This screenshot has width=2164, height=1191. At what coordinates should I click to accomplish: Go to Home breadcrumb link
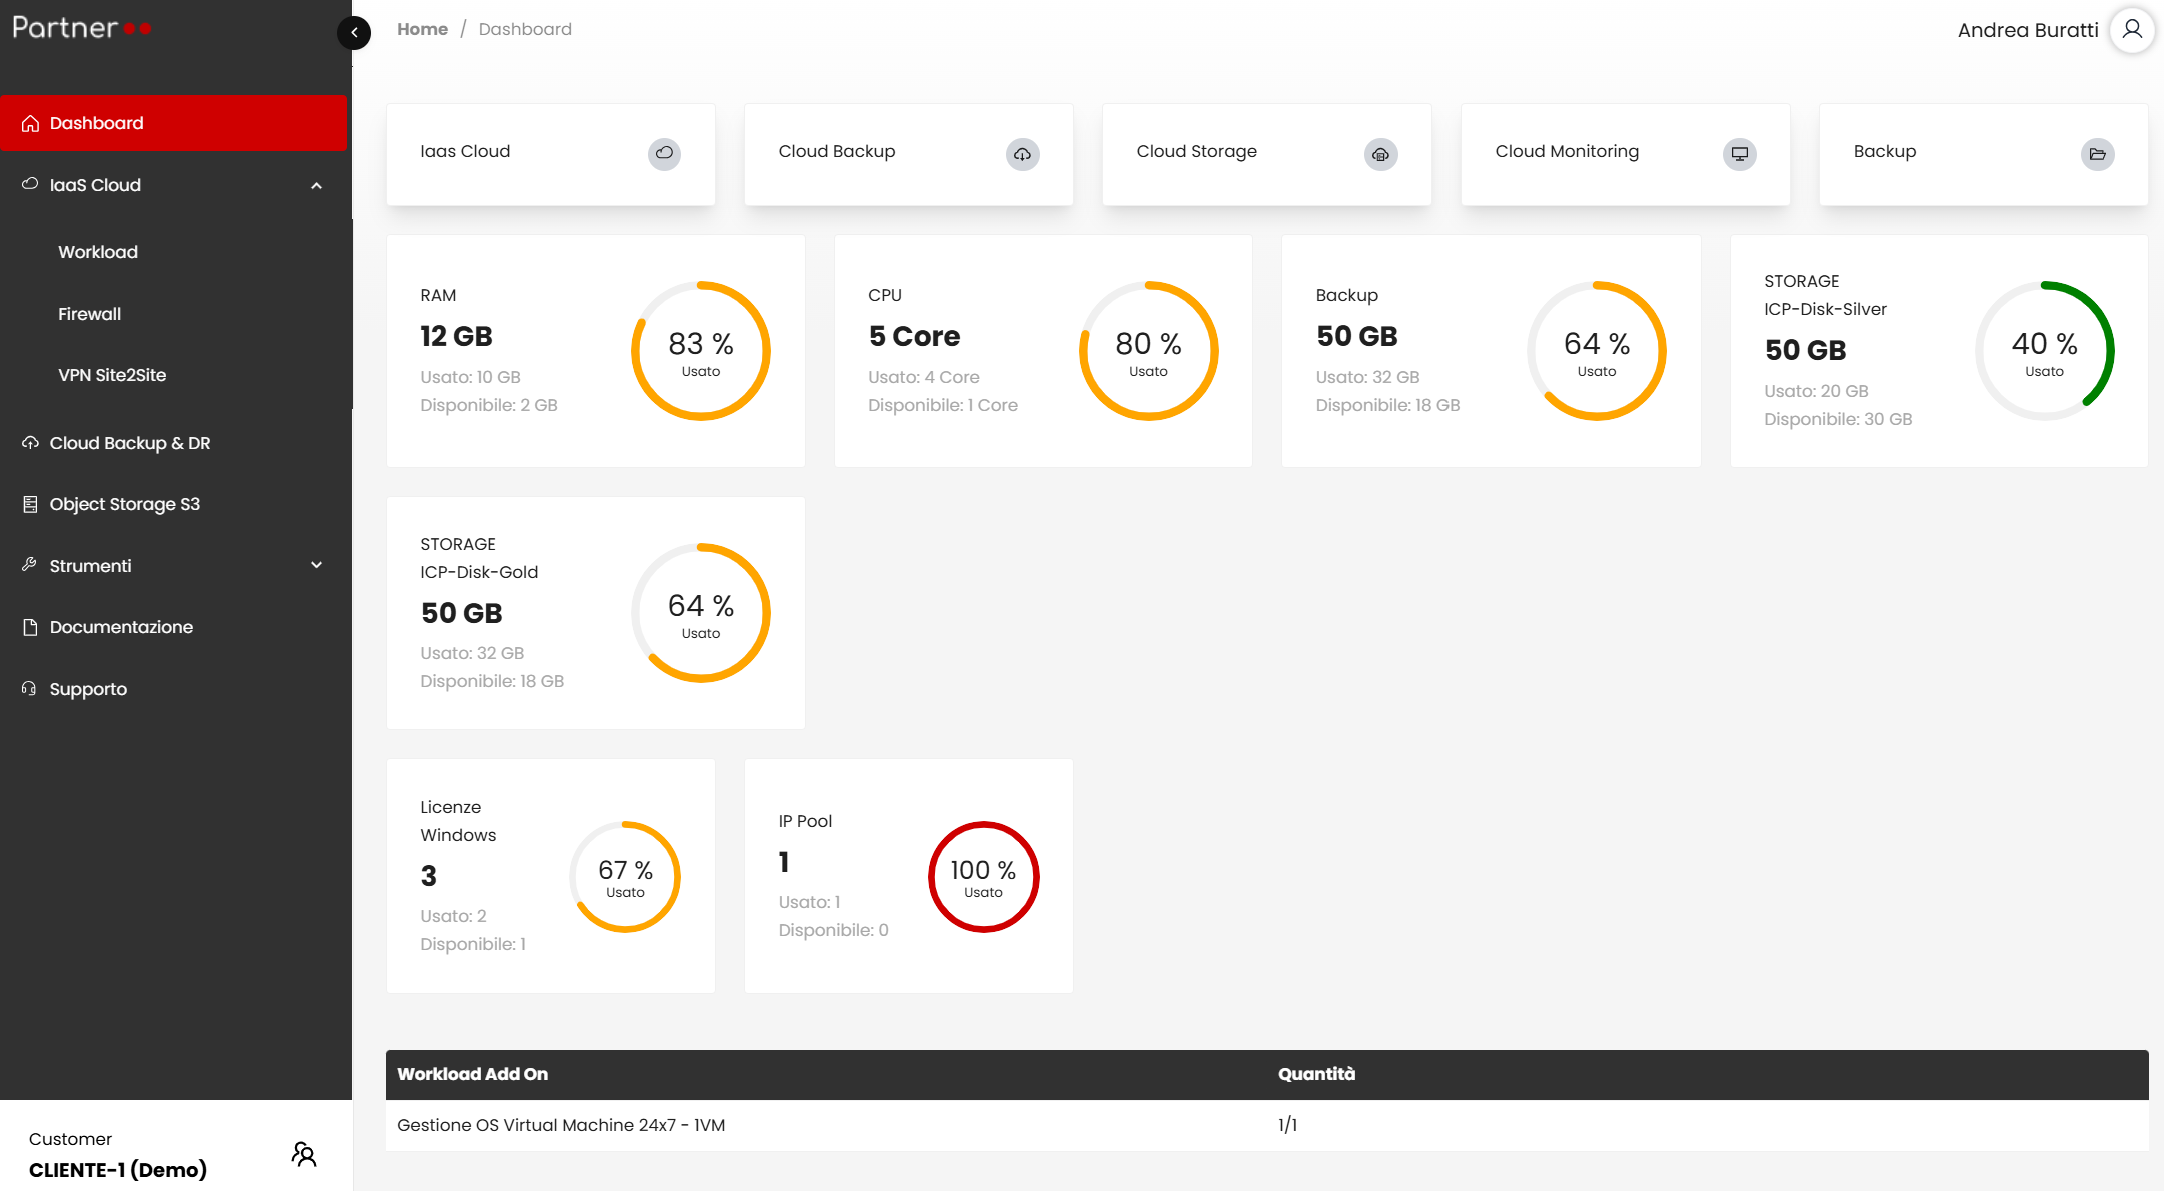[422, 29]
